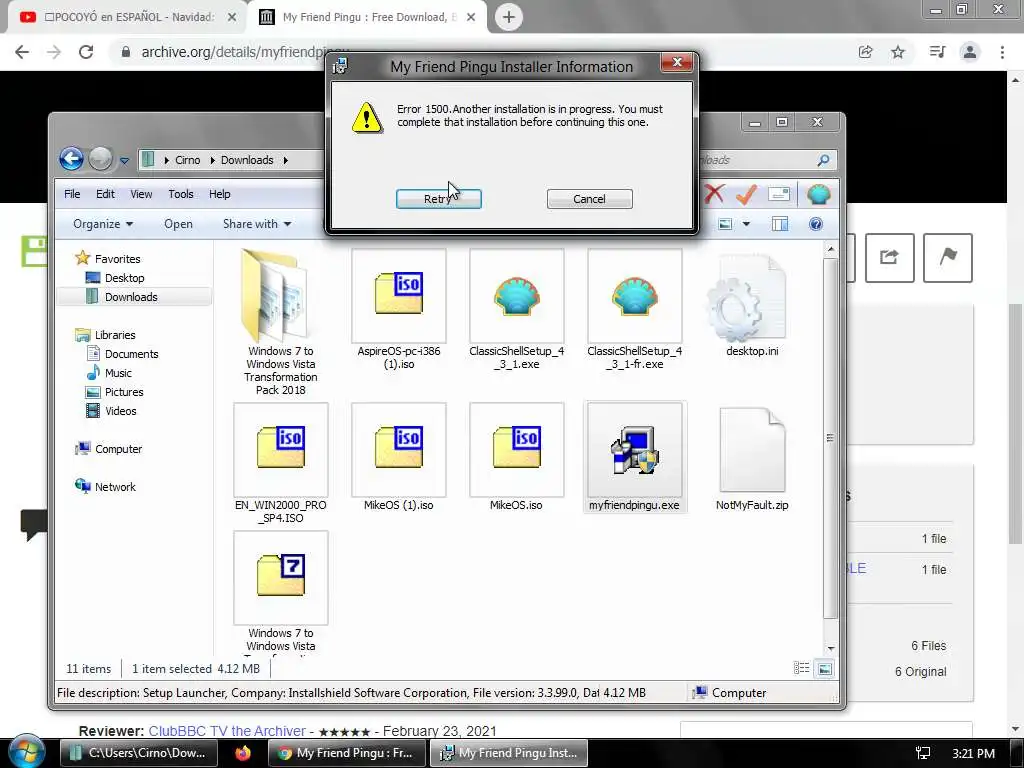Screen dimensions: 1024x768
Task: Open Explorer recent locations dropdown arrow
Action: tap(124, 160)
